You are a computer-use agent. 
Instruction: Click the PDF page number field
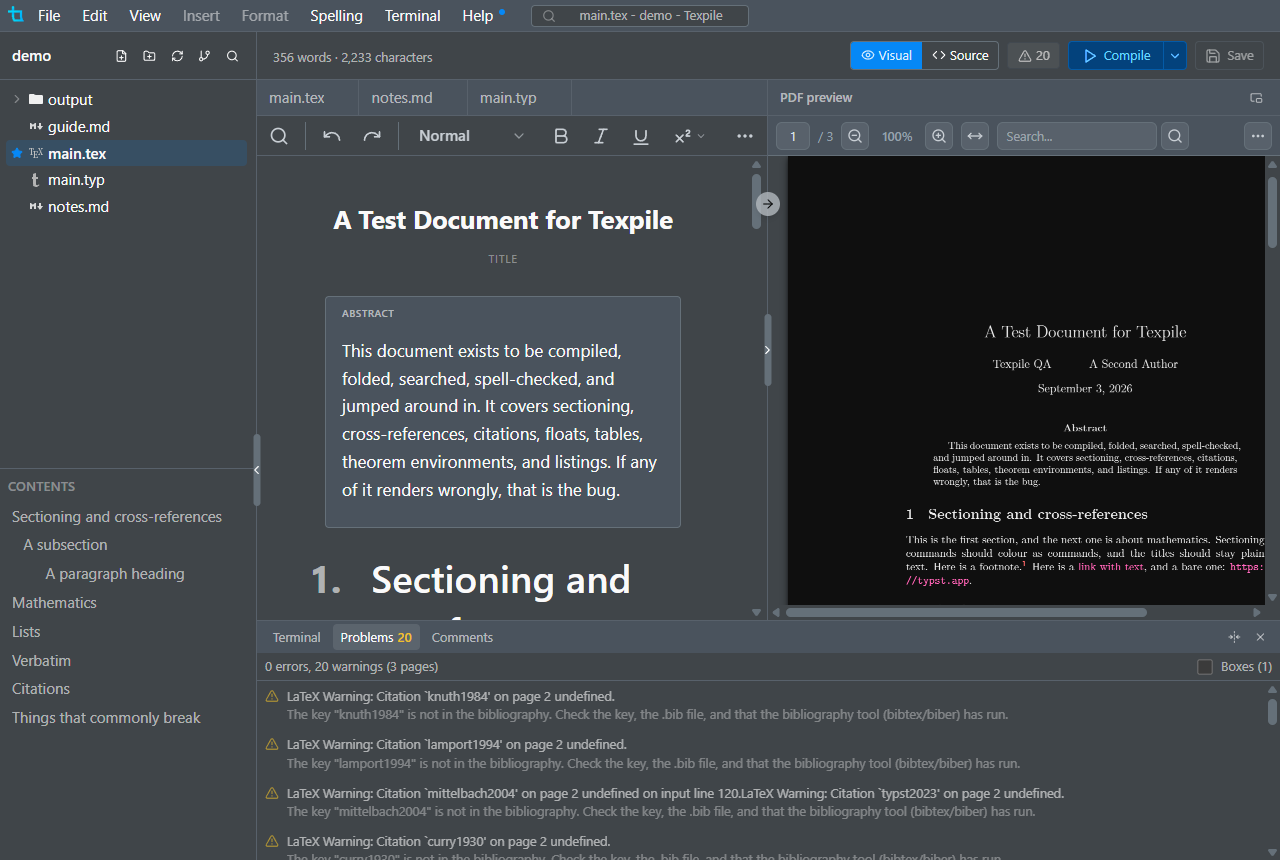click(793, 136)
